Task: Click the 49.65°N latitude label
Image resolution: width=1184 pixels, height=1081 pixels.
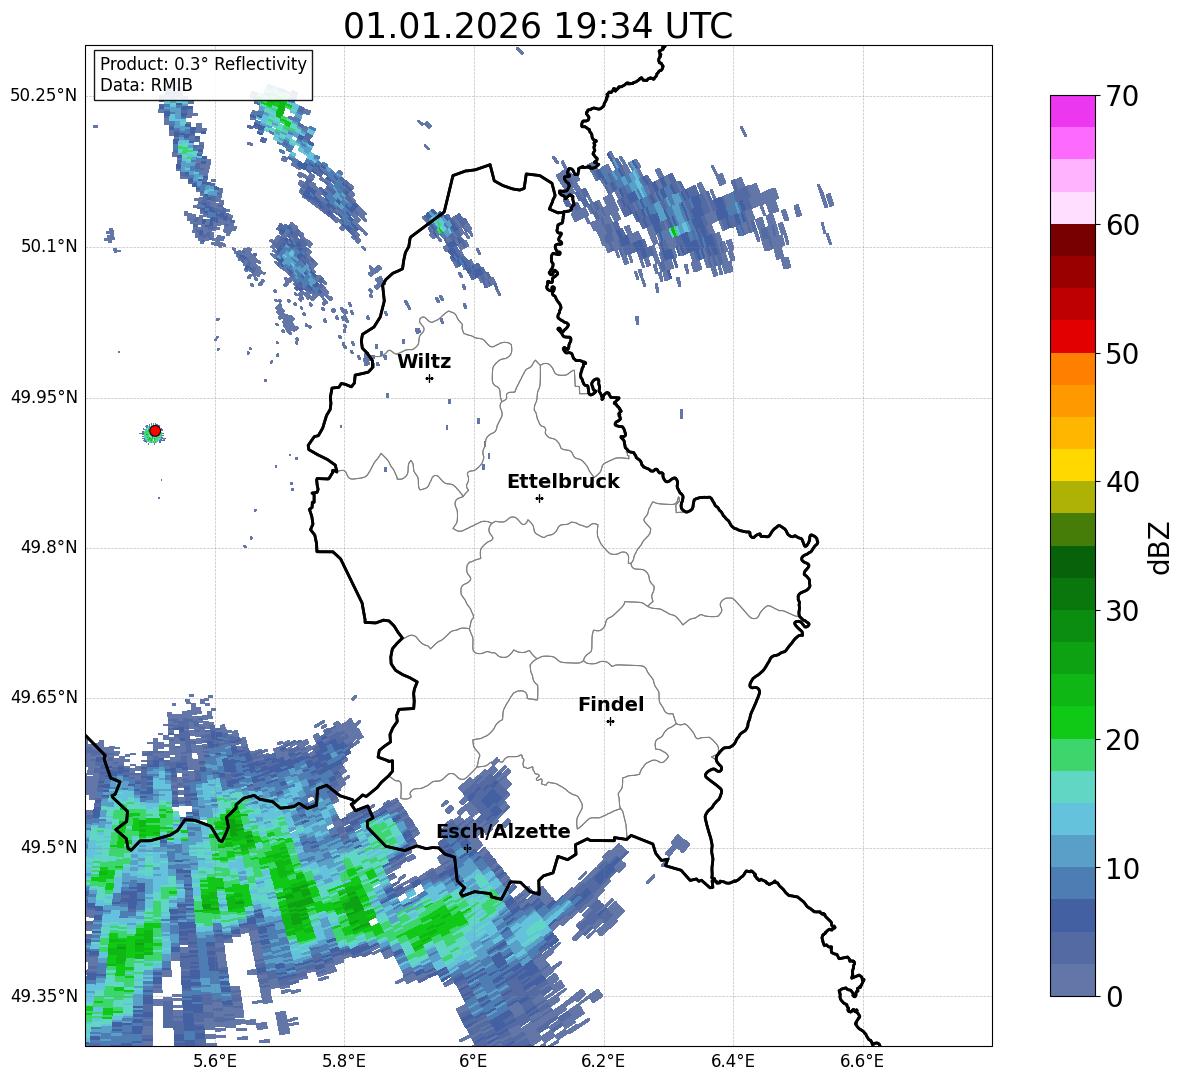Action: coord(44,697)
